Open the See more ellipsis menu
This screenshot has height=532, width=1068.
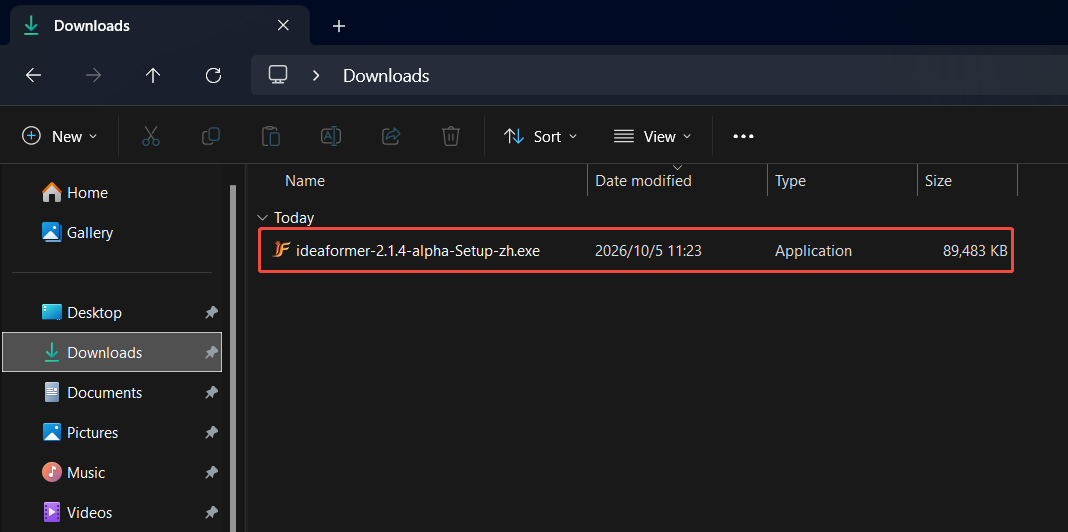tap(743, 136)
